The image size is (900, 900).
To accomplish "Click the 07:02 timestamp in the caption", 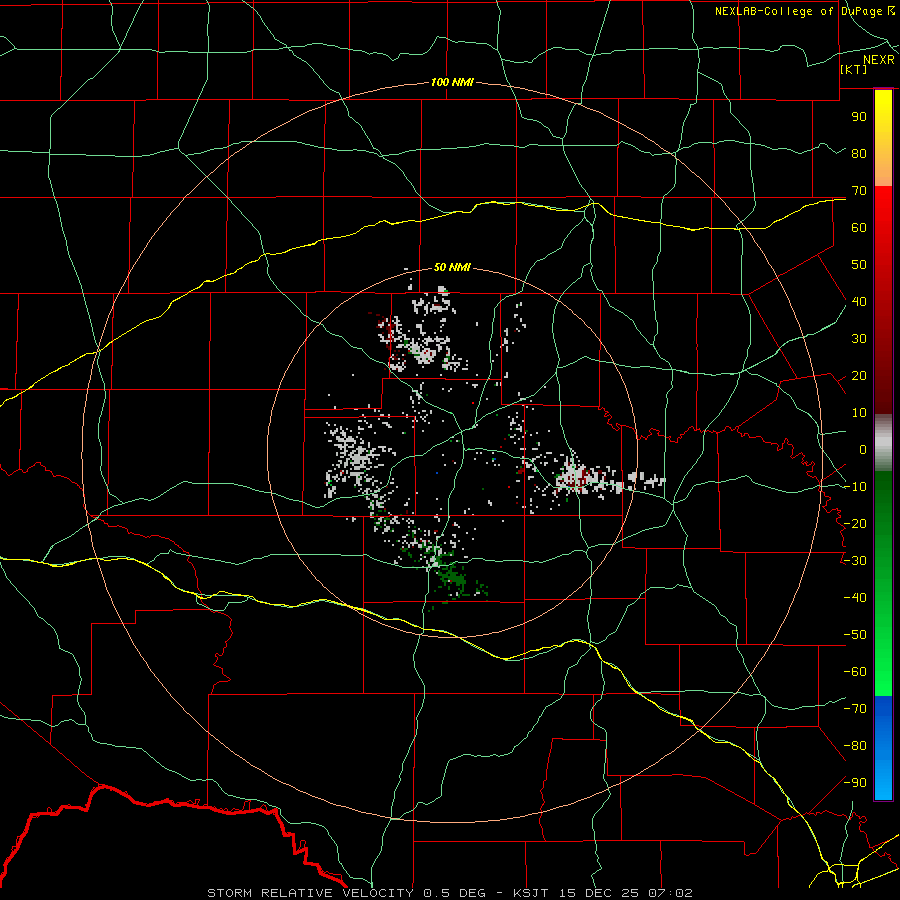I will 669,893.
